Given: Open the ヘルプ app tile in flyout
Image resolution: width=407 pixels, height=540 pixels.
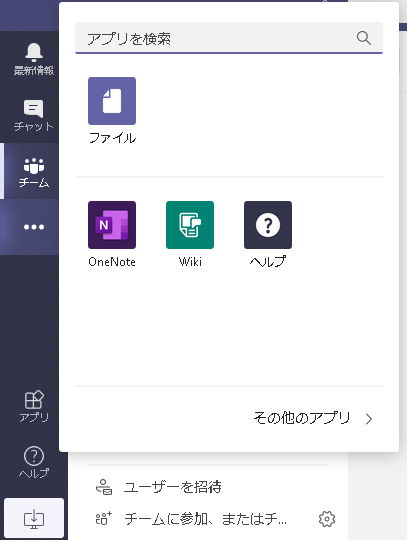Looking at the screenshot, I should click(x=268, y=235).
